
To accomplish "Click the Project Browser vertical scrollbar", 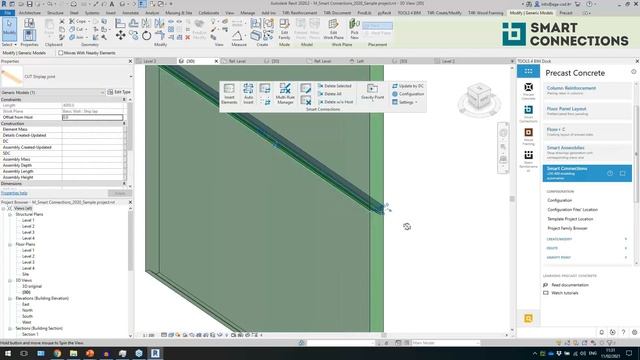I will click(131, 241).
